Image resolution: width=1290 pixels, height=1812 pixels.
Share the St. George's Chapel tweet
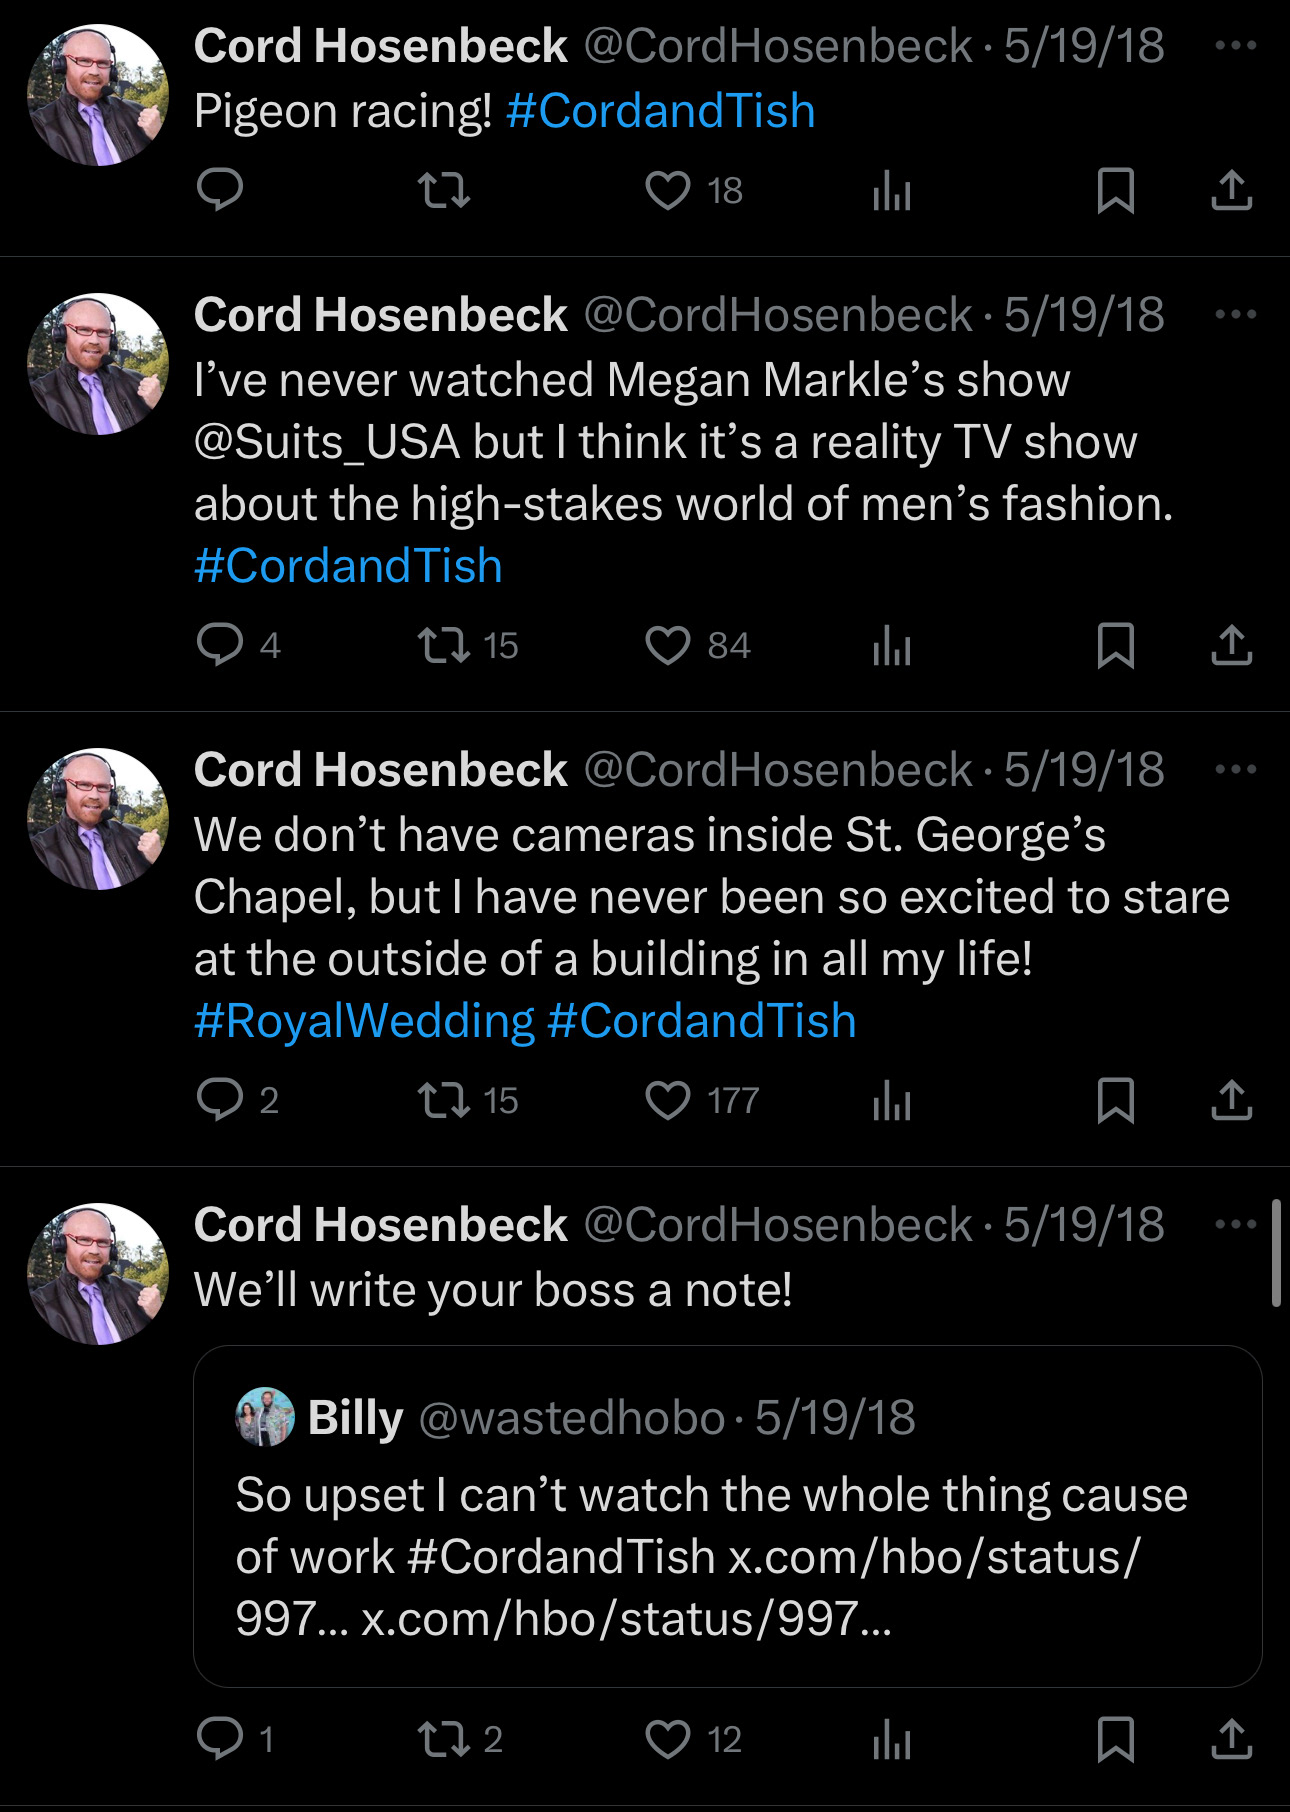coord(1231,1100)
